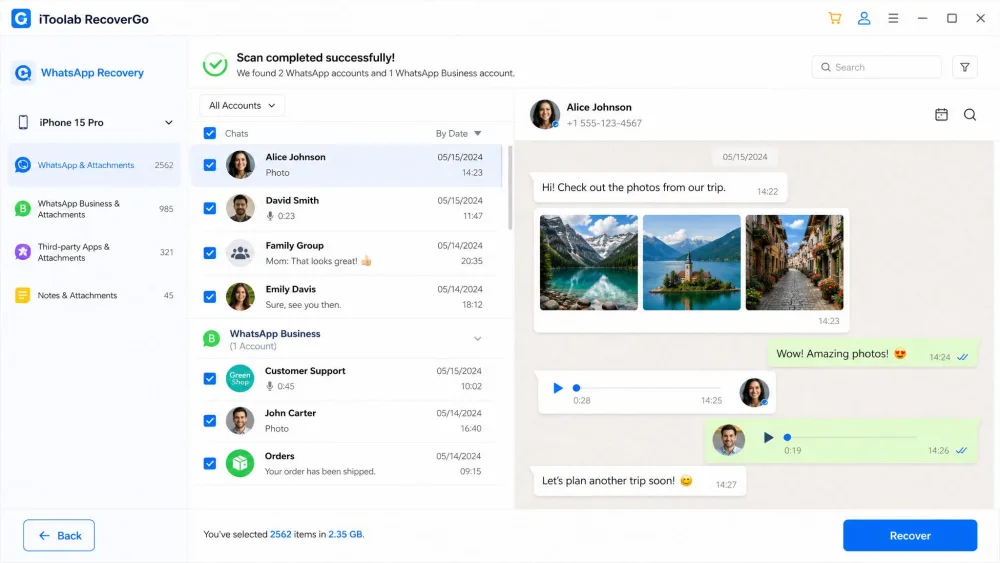Click the Search input field
The width and height of the screenshot is (1000, 563).
click(x=876, y=67)
